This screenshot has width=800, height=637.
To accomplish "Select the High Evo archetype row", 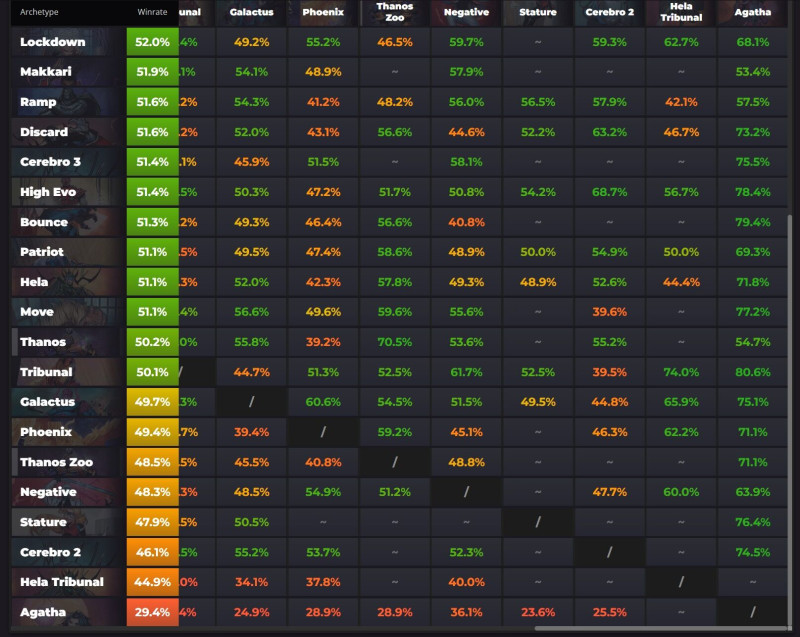I will point(48,192).
